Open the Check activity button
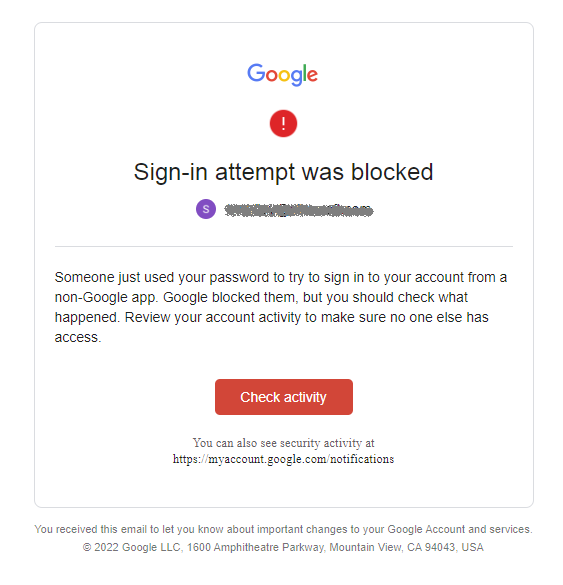The height and width of the screenshot is (585, 563). point(284,397)
